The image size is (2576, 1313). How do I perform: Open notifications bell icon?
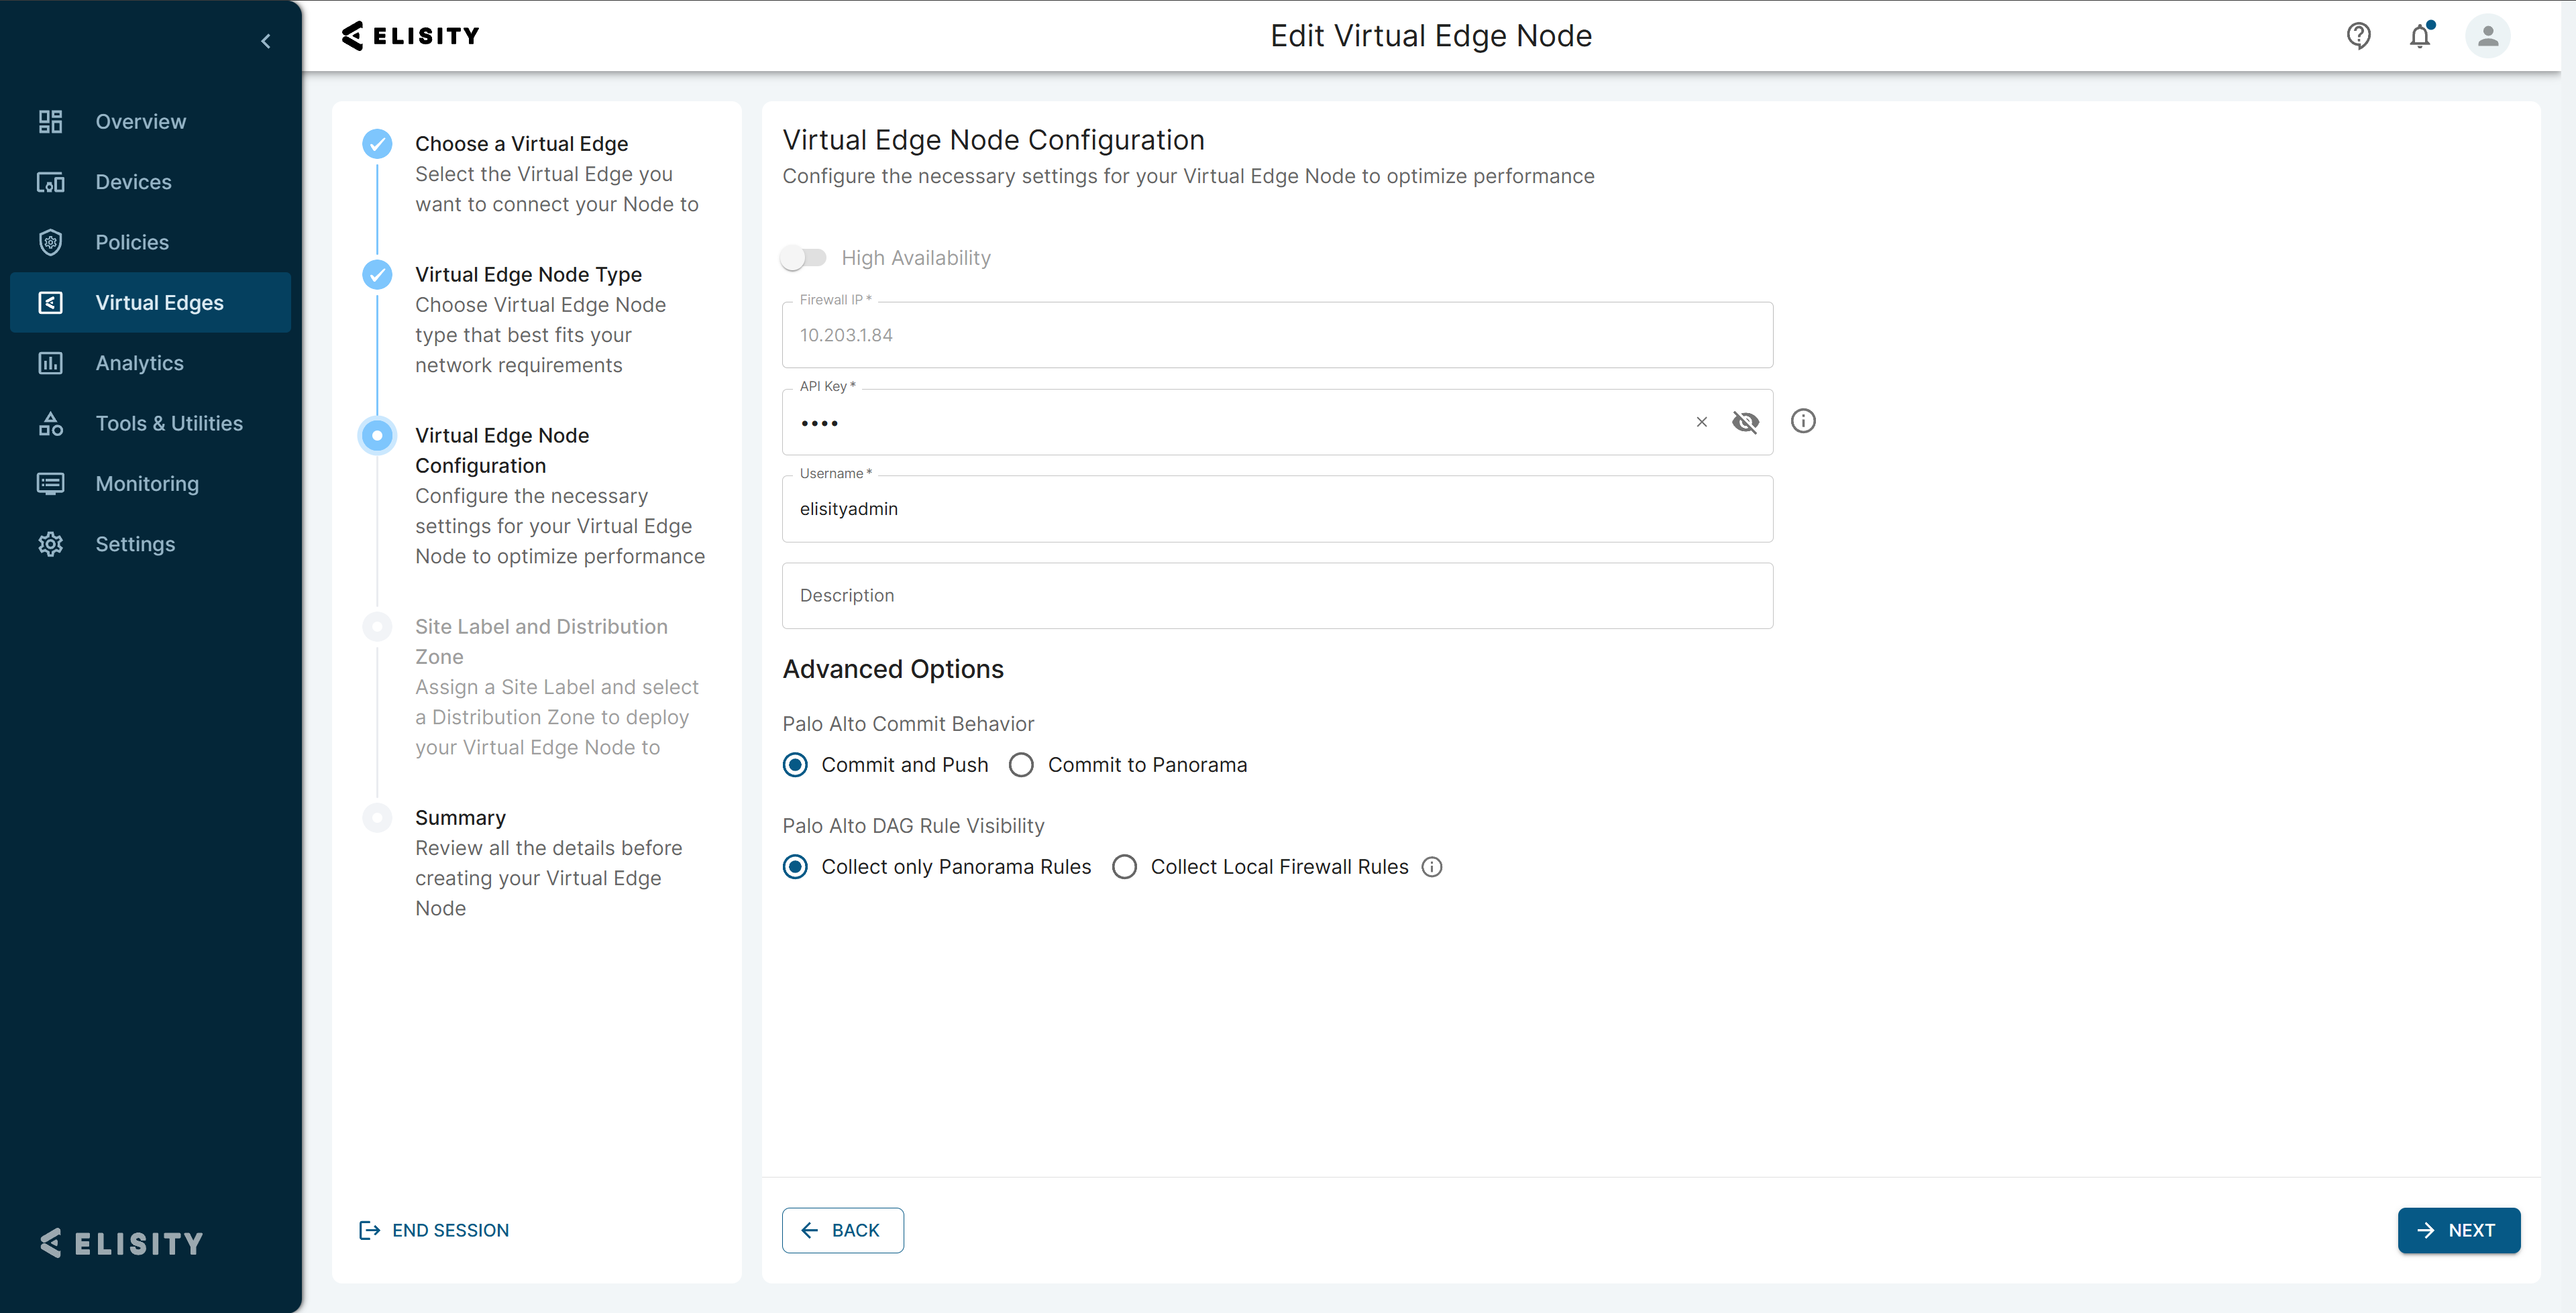pos(2420,36)
